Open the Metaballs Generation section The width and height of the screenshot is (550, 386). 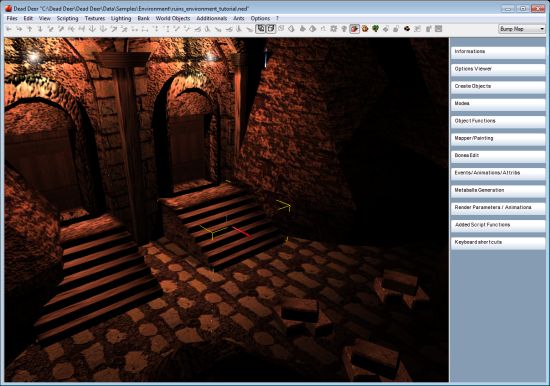pos(498,191)
